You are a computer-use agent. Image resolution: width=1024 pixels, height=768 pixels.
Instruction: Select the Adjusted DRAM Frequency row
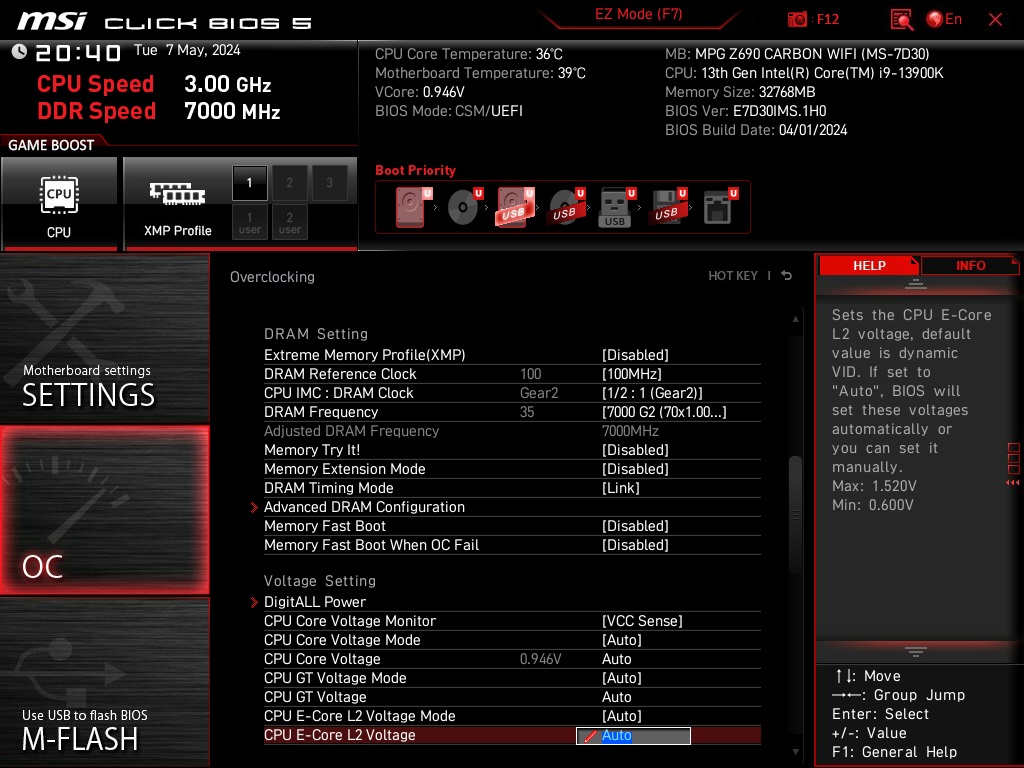pos(512,430)
